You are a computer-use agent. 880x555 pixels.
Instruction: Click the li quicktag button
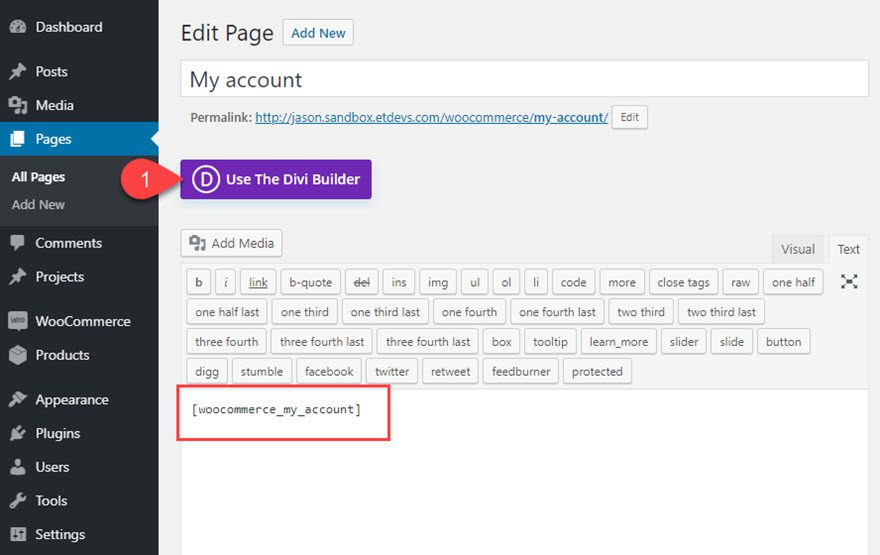[x=536, y=282]
